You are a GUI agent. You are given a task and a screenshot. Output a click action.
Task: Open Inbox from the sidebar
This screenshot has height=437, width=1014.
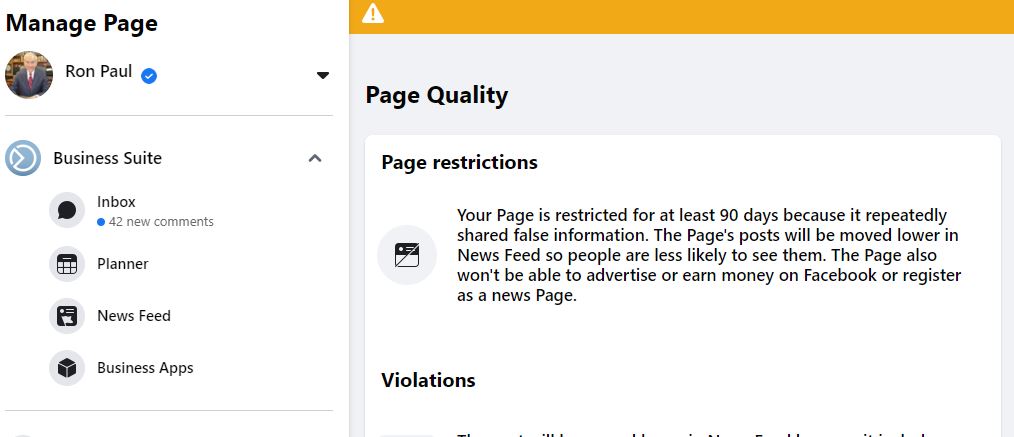[116, 202]
